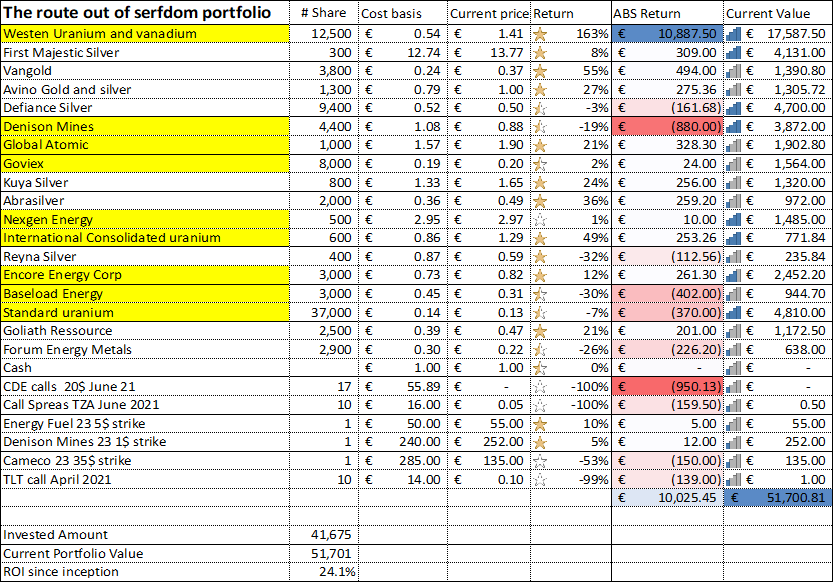Image resolution: width=834 pixels, height=583 pixels.
Task: Select the title 'The route out of serfdom portfolio'
Action: (137, 12)
